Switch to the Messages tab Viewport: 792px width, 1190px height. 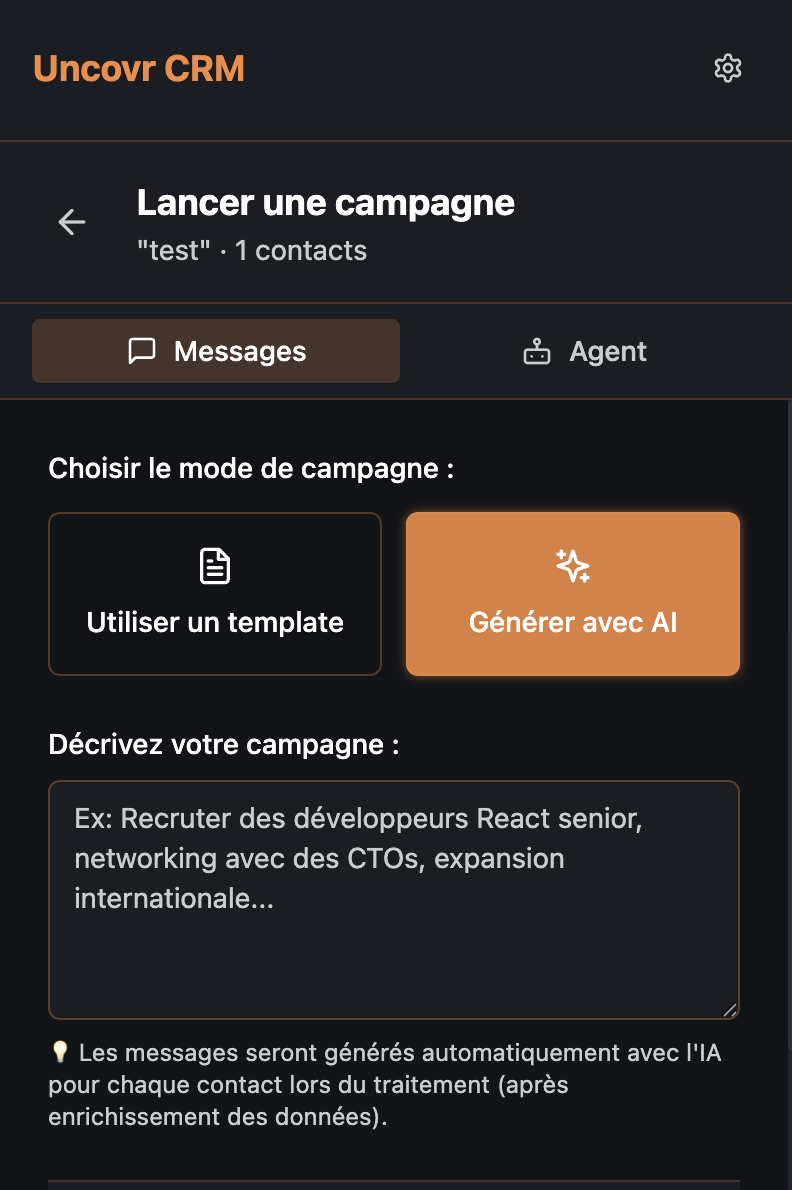click(x=216, y=351)
